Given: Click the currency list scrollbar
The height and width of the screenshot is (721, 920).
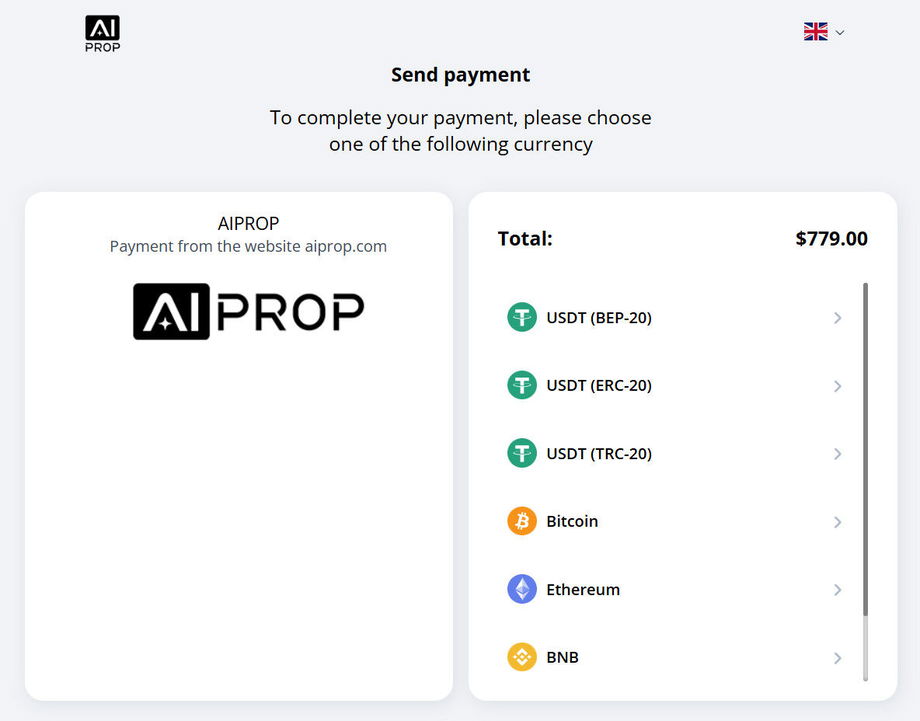Looking at the screenshot, I should (x=865, y=450).
